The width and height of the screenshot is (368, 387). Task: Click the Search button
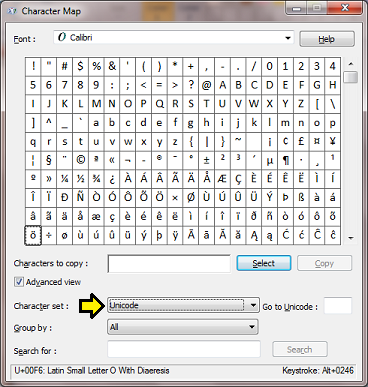point(300,349)
